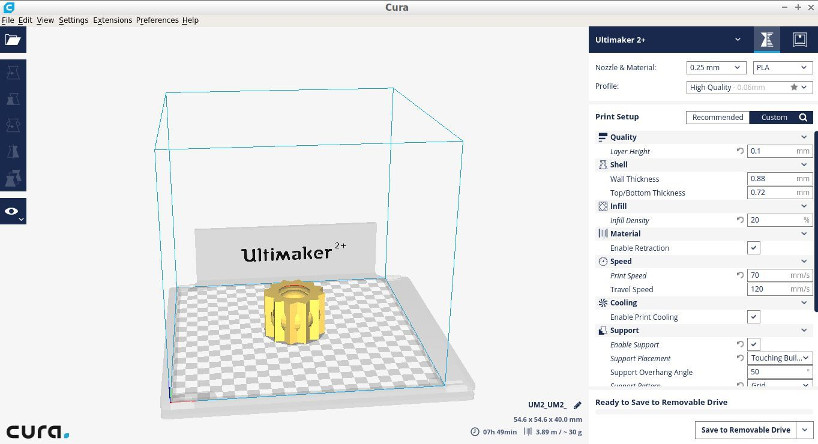
Task: Click the search settings magnifier icon
Action: coord(803,117)
